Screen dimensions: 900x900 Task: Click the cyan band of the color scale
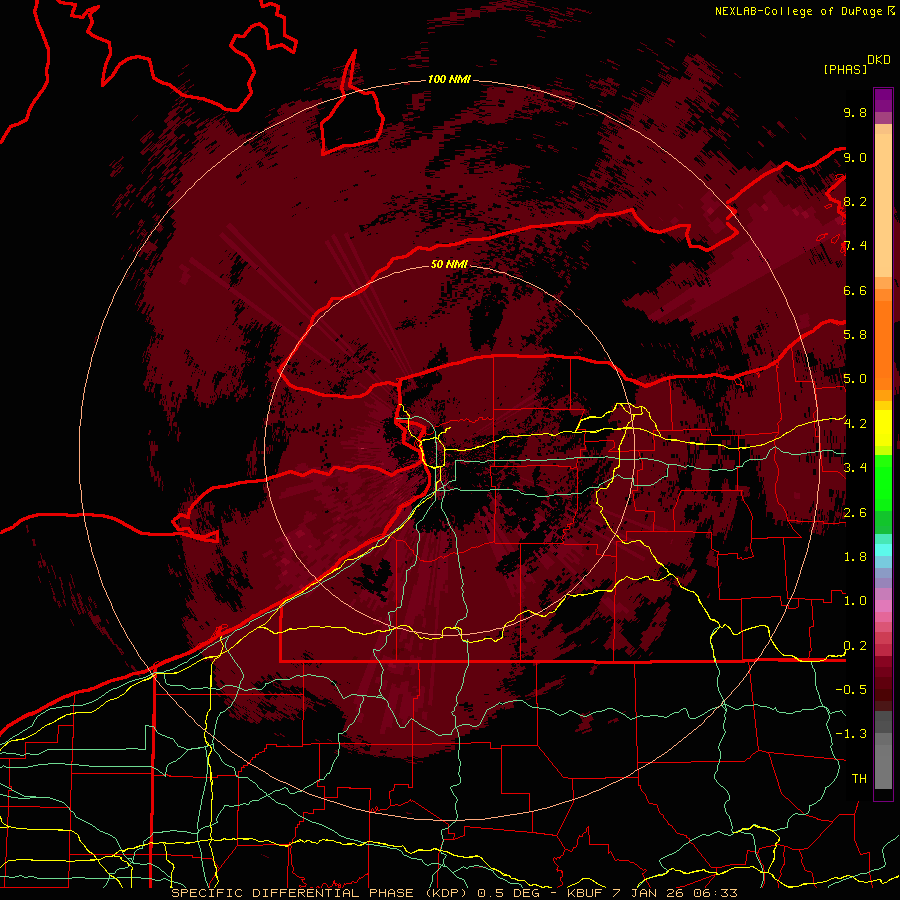tap(883, 550)
